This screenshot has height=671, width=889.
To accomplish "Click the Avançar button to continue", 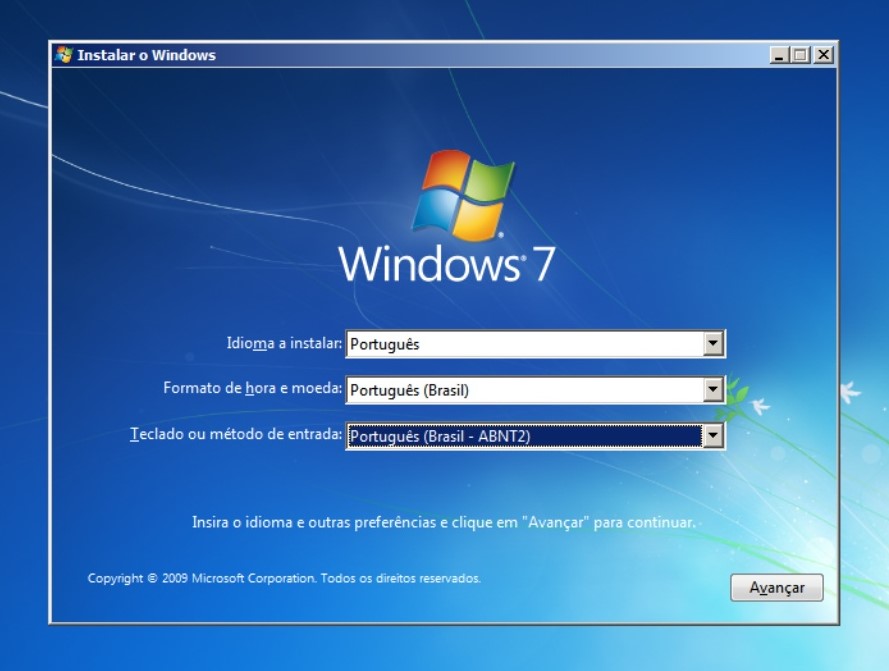I will (x=776, y=587).
